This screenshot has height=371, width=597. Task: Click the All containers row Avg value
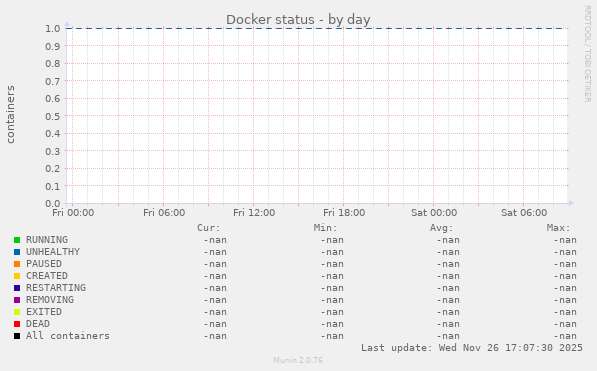coord(448,336)
